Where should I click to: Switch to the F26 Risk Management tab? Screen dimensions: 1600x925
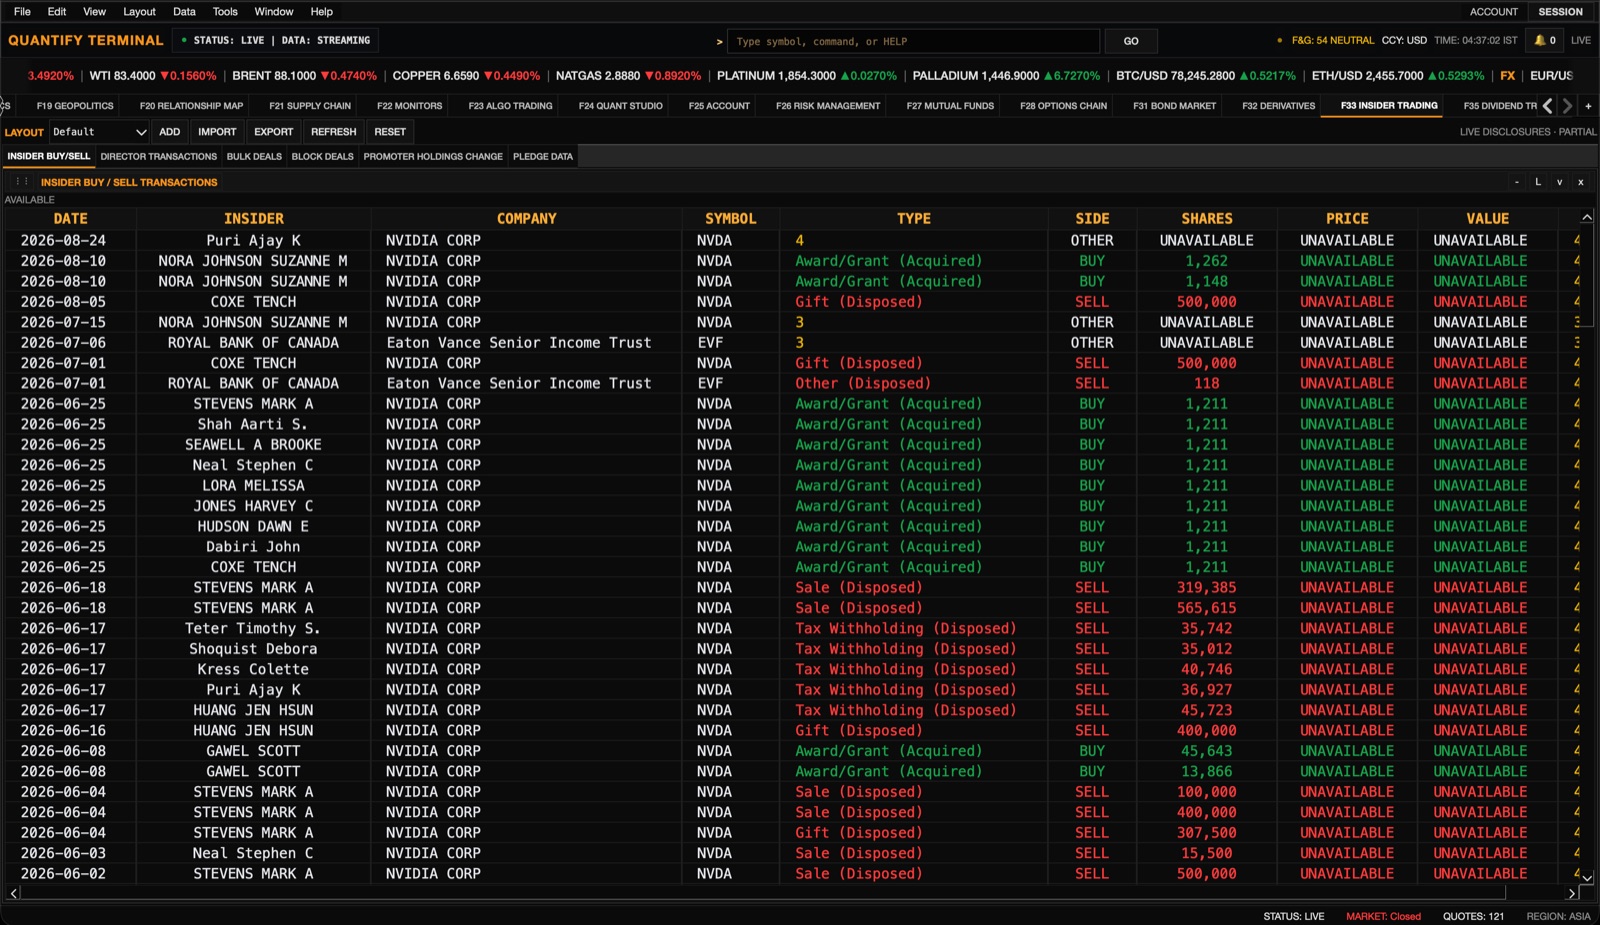[x=828, y=106]
